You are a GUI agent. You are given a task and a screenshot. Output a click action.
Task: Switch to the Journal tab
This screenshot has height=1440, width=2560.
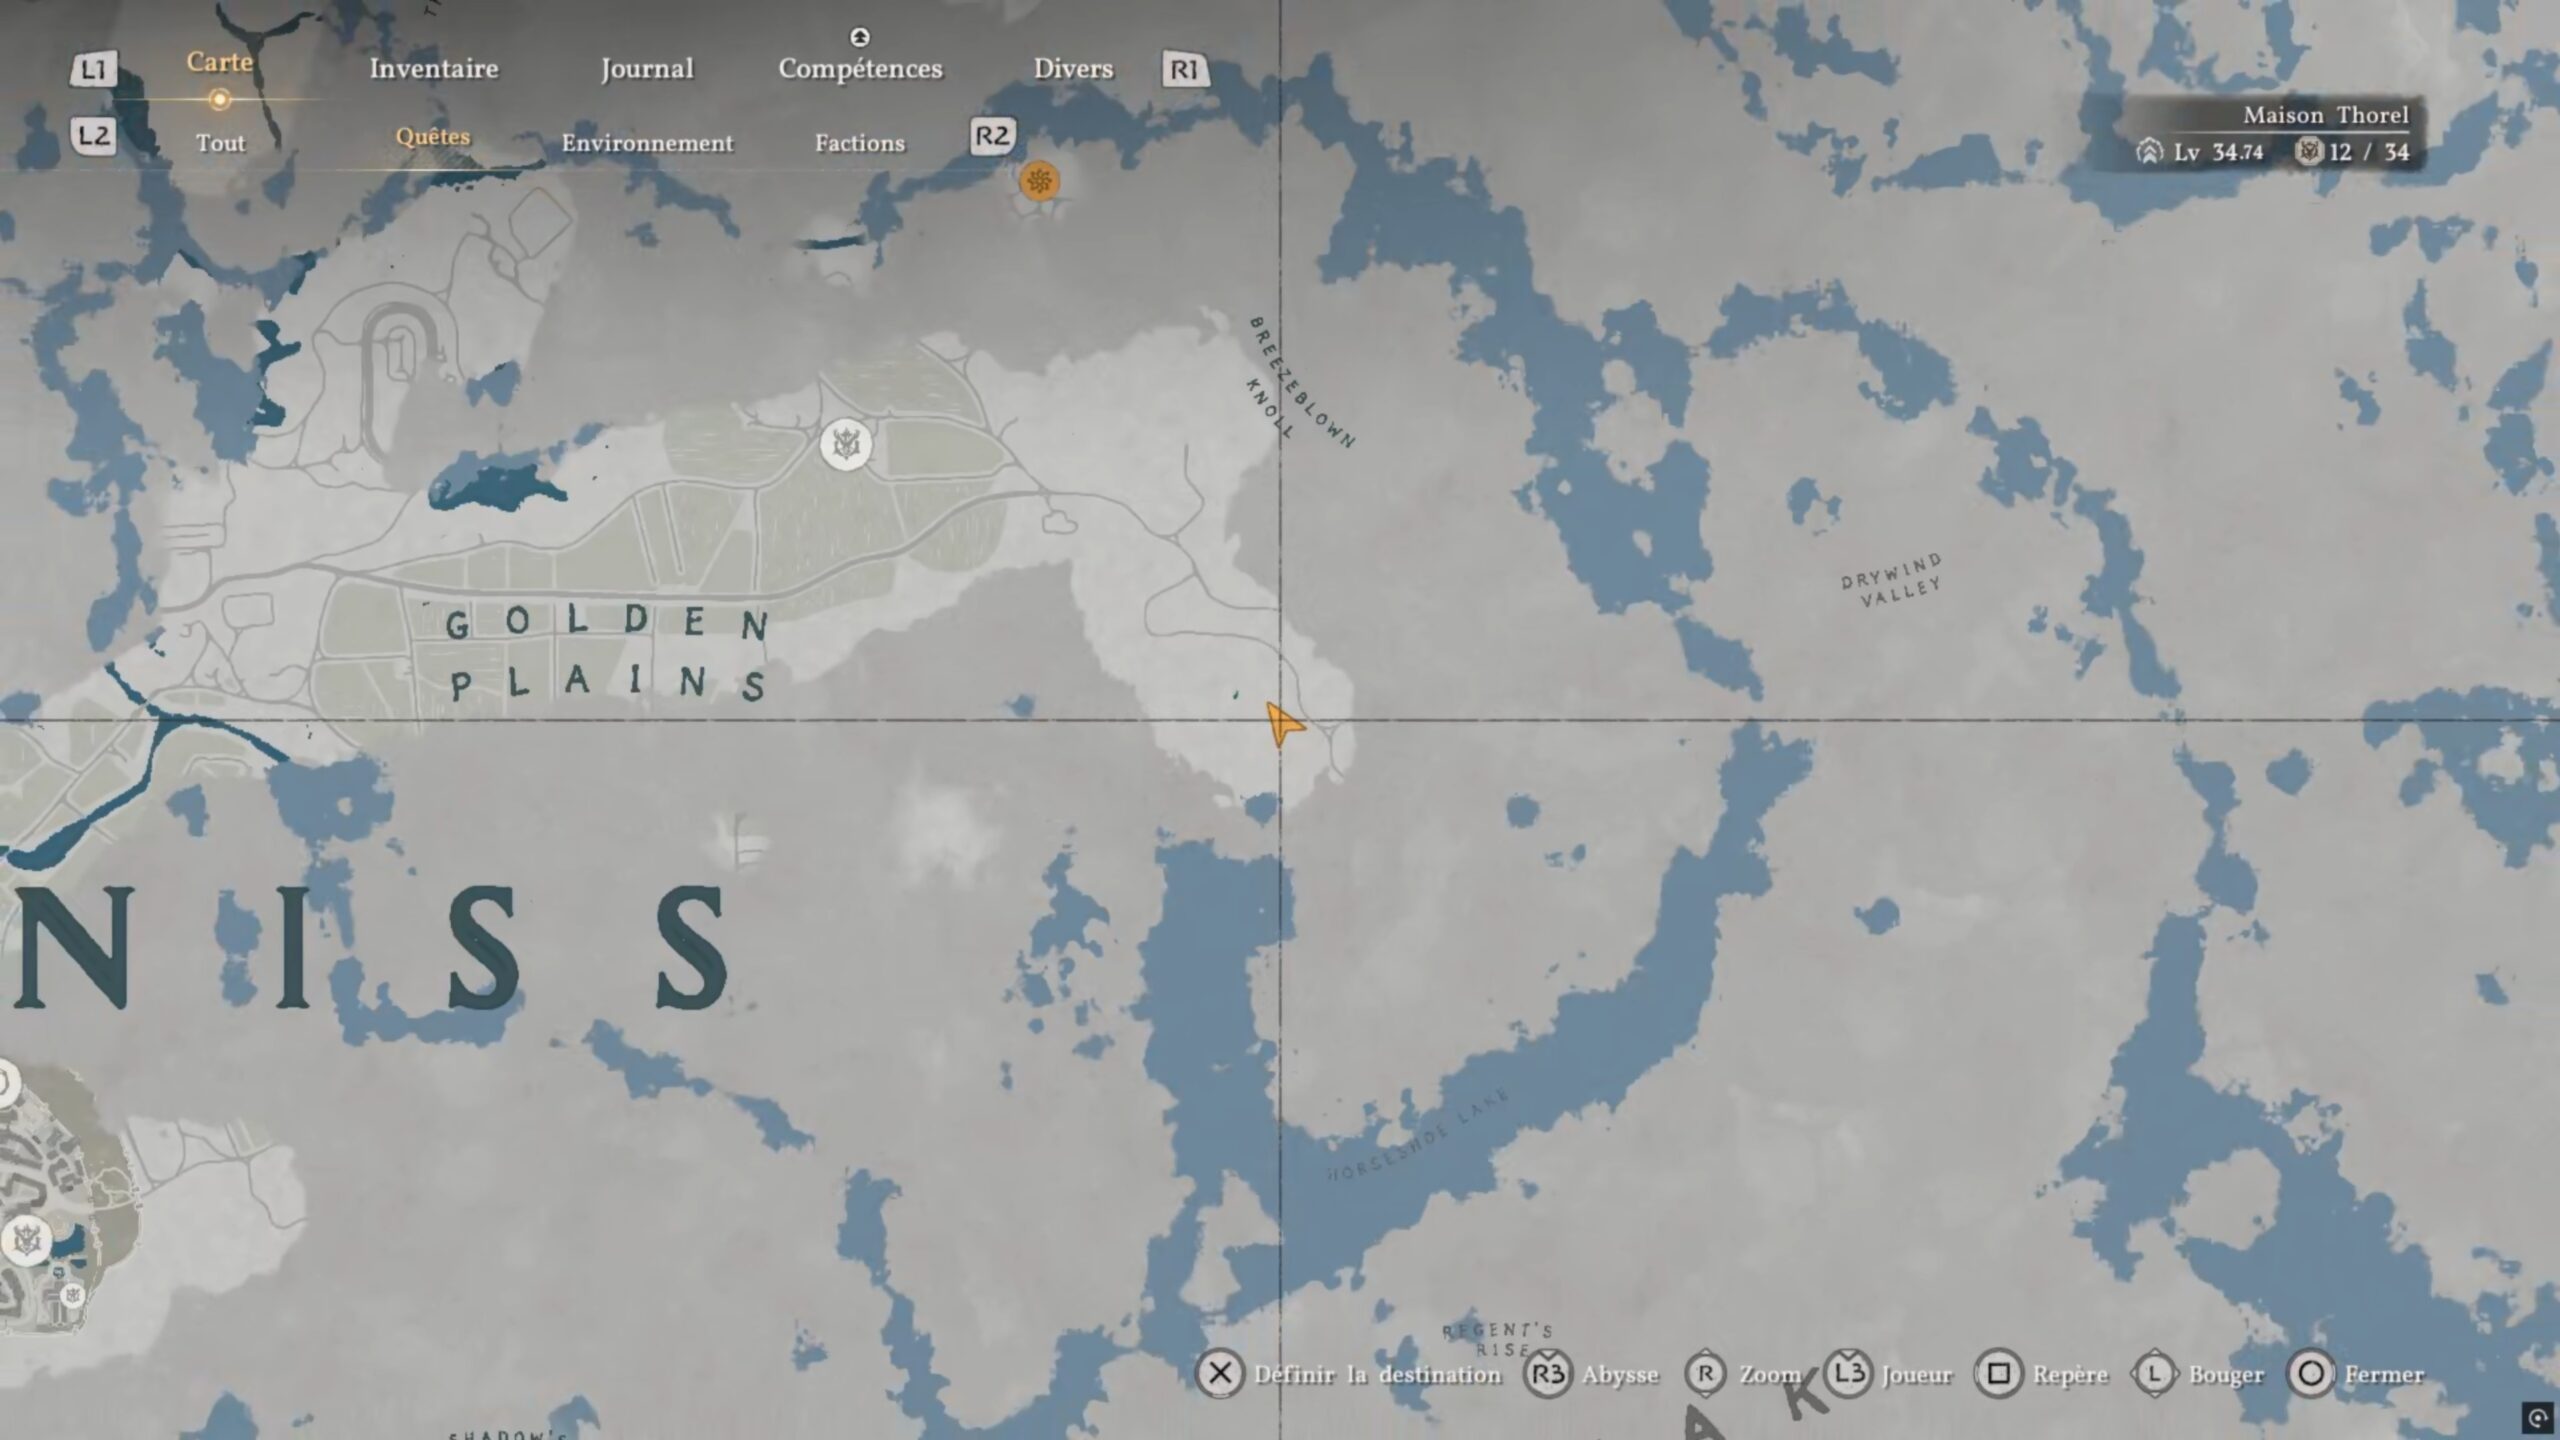pos(647,69)
